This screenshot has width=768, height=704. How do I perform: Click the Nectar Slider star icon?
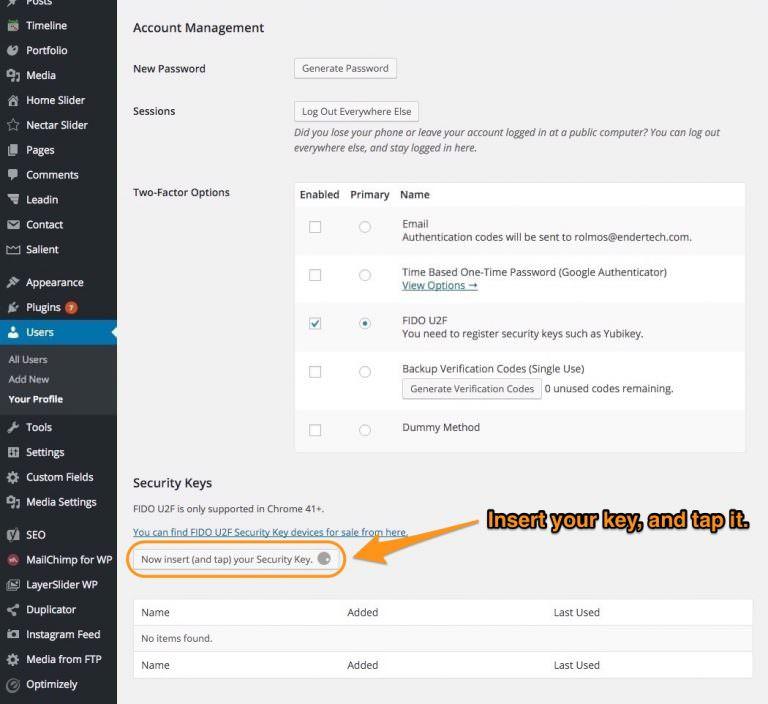13,125
